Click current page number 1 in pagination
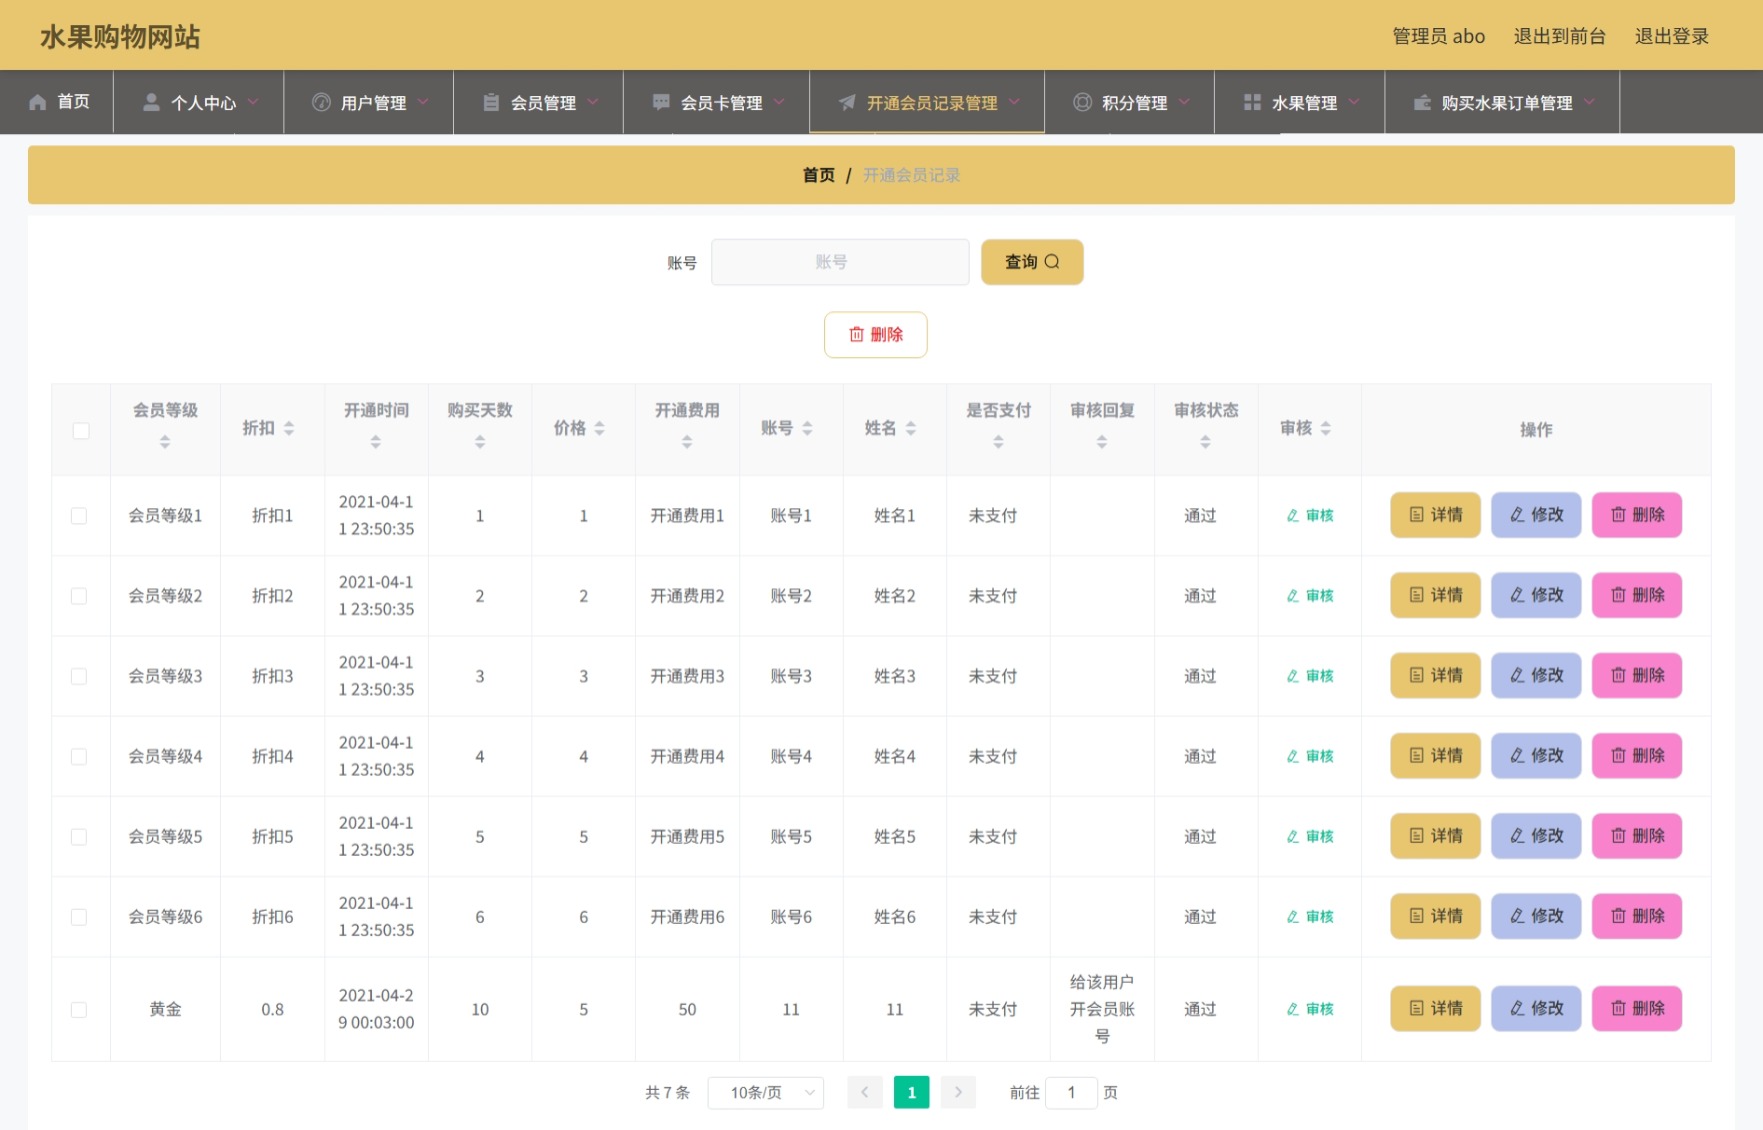 (911, 1092)
